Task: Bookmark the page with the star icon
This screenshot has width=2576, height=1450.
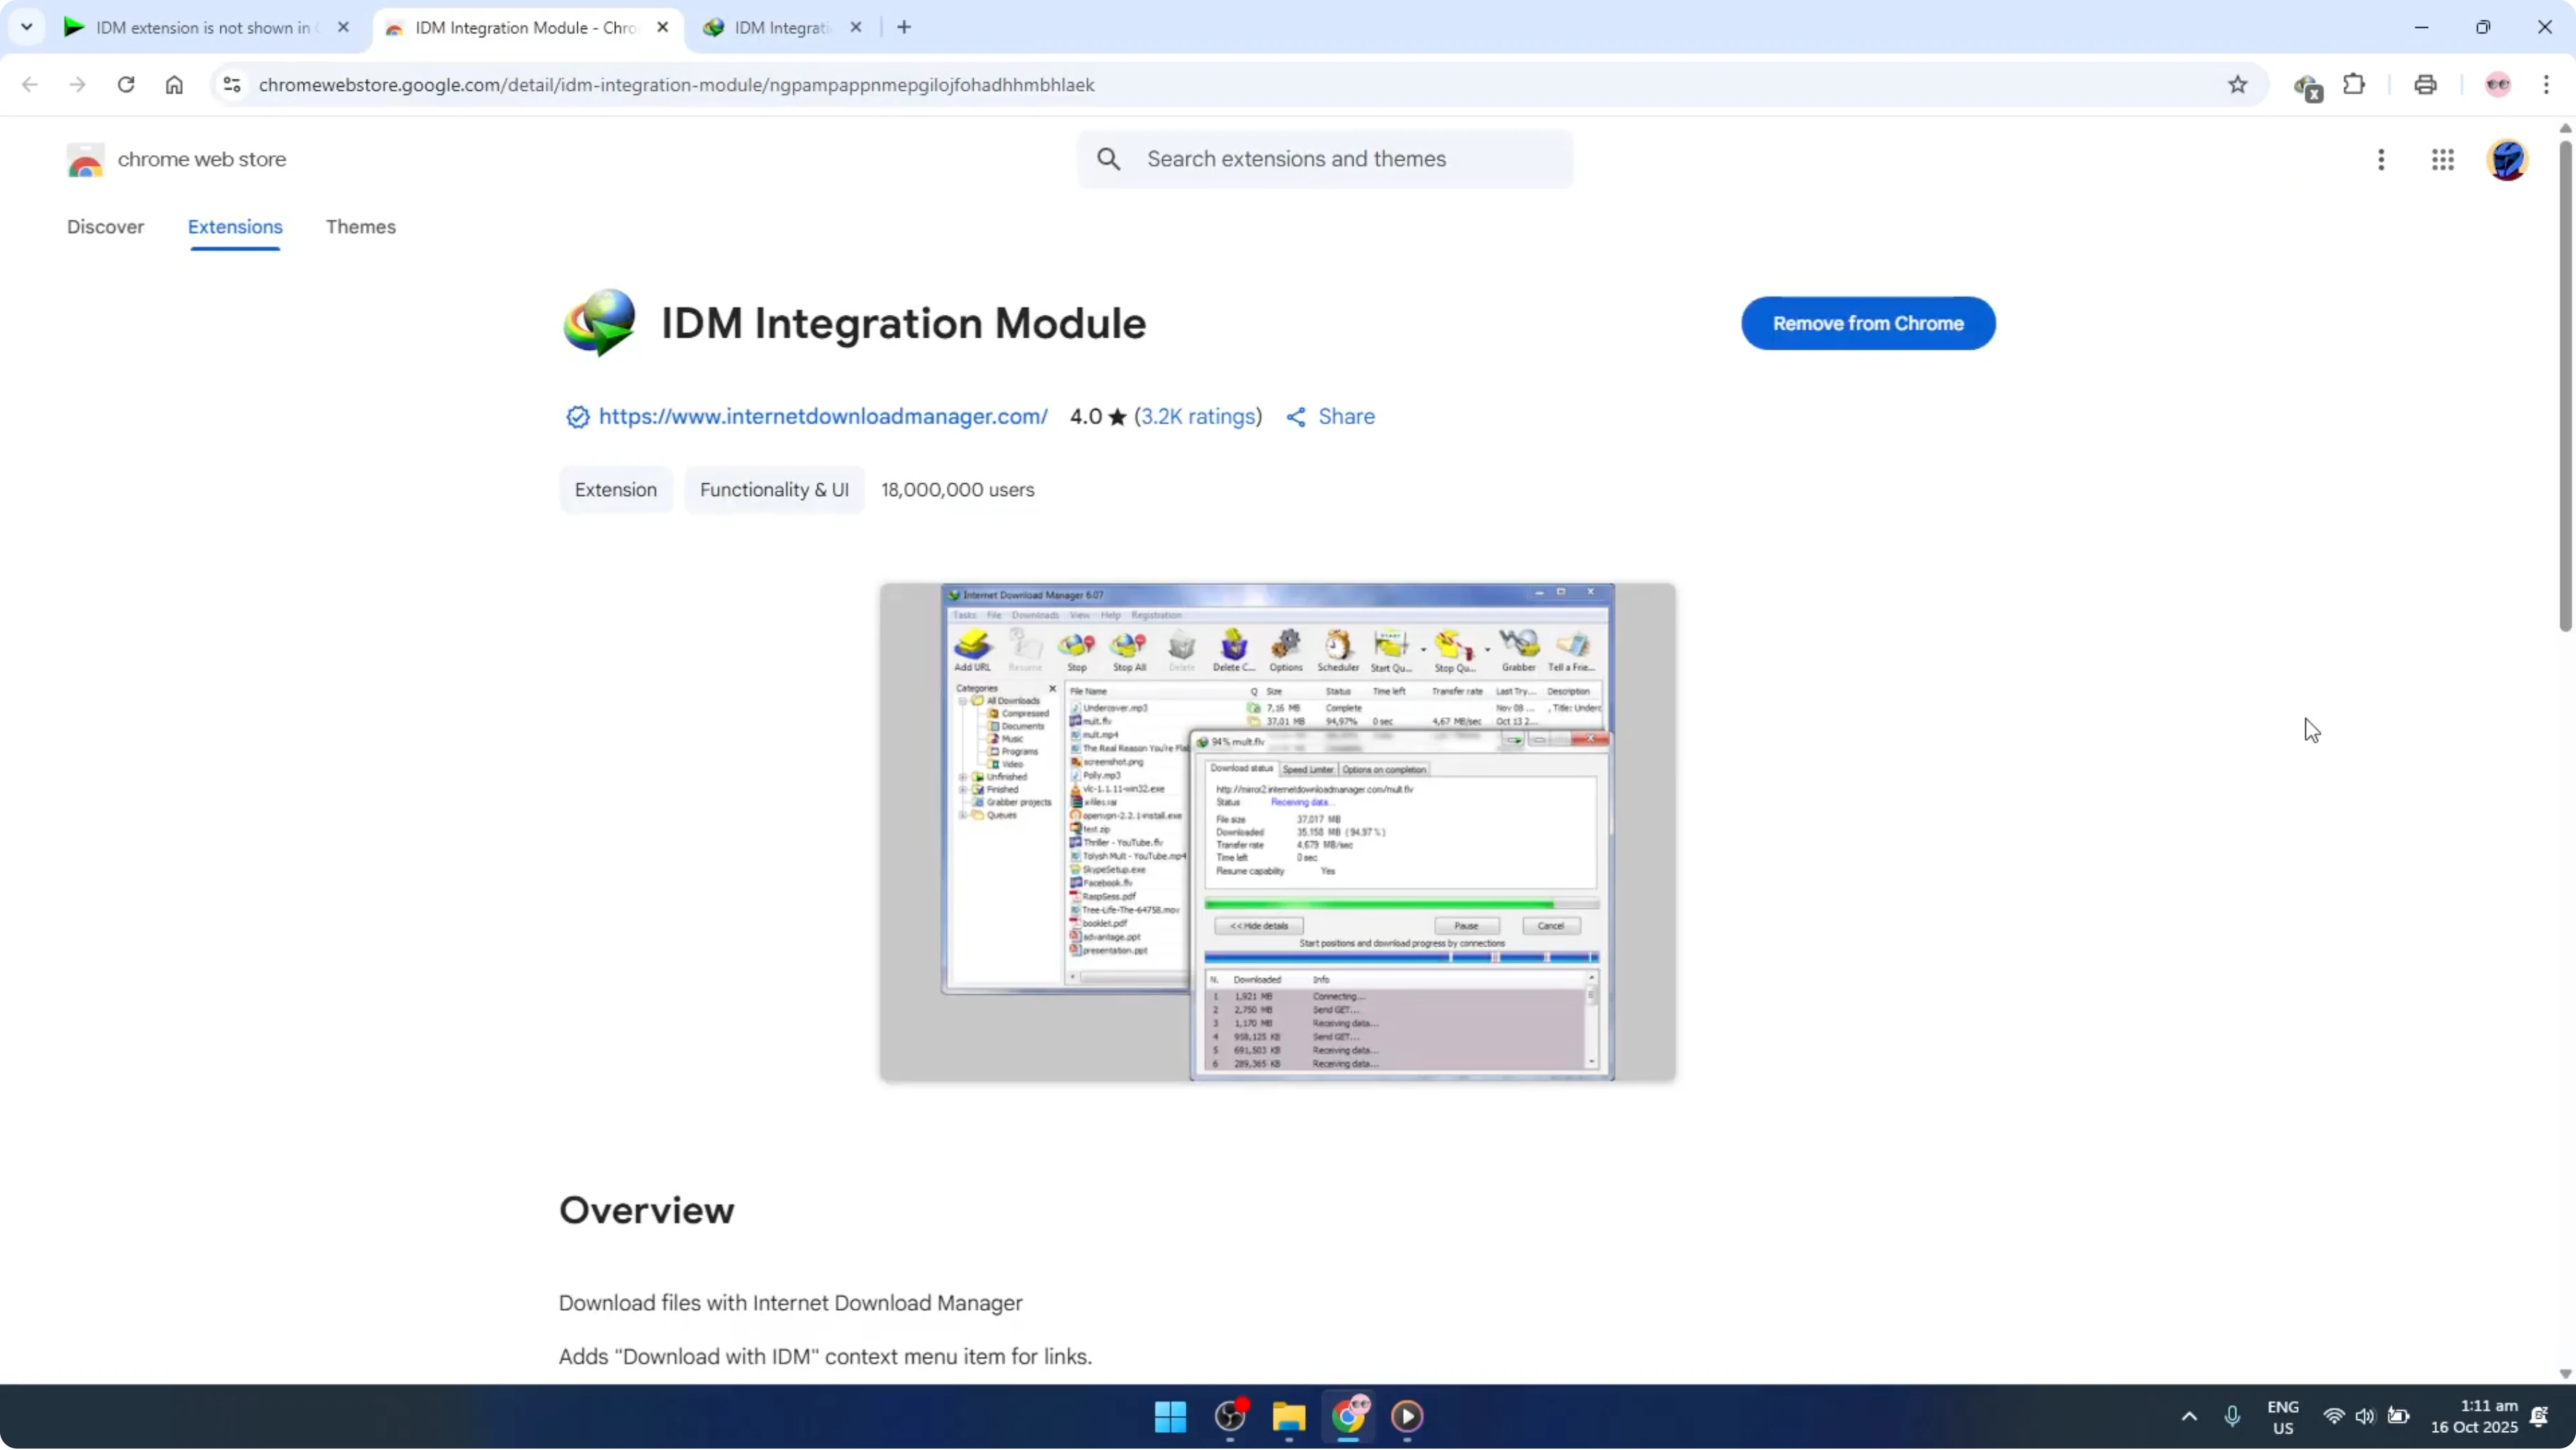Action: (2238, 85)
